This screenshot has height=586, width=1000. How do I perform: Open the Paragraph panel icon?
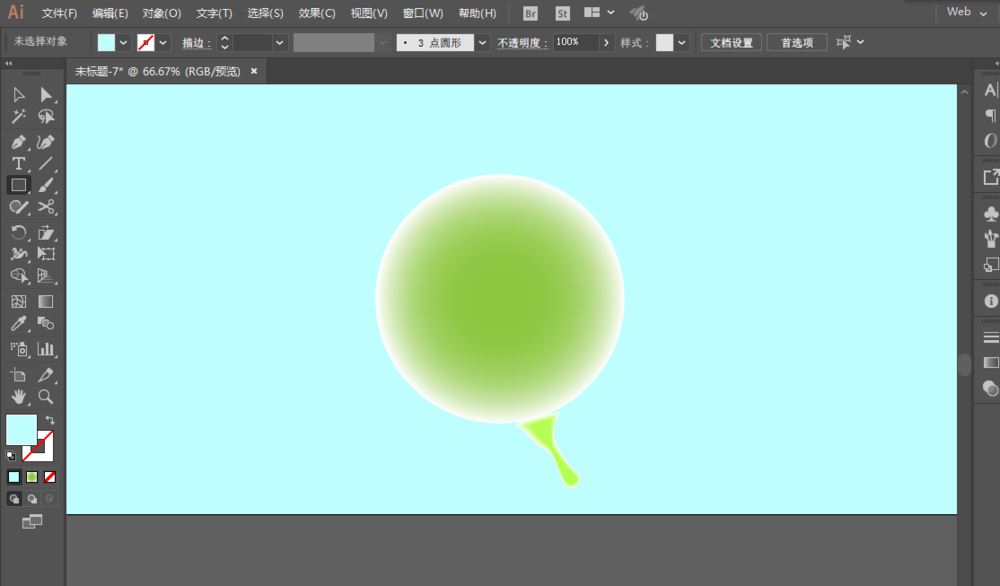988,115
